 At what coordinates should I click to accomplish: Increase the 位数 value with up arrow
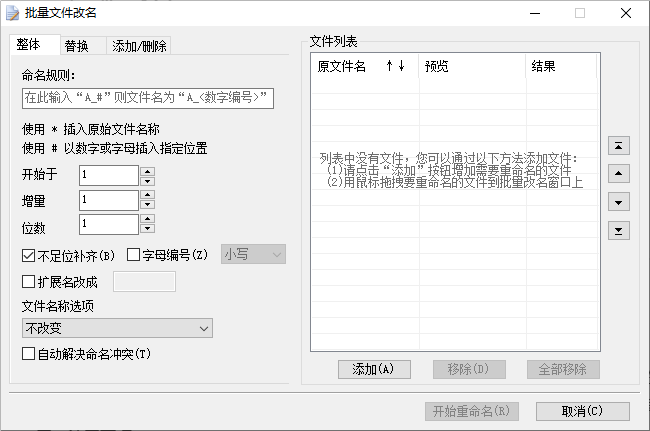coord(148,218)
